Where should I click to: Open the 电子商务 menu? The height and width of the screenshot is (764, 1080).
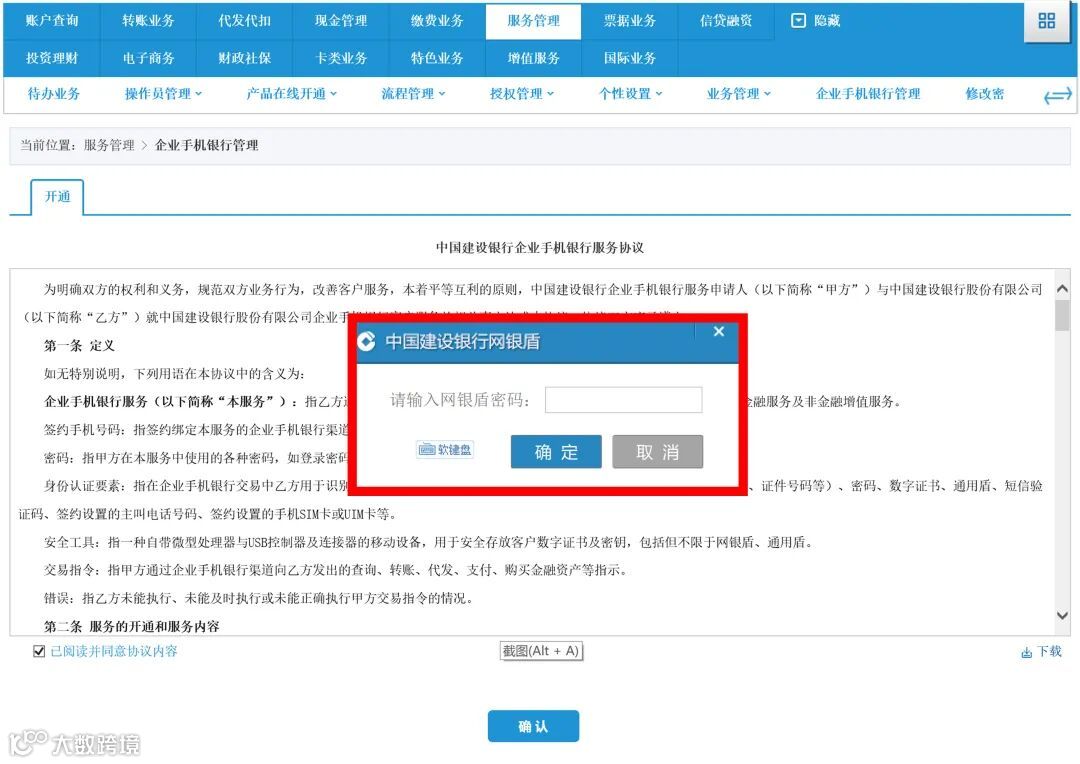148,58
